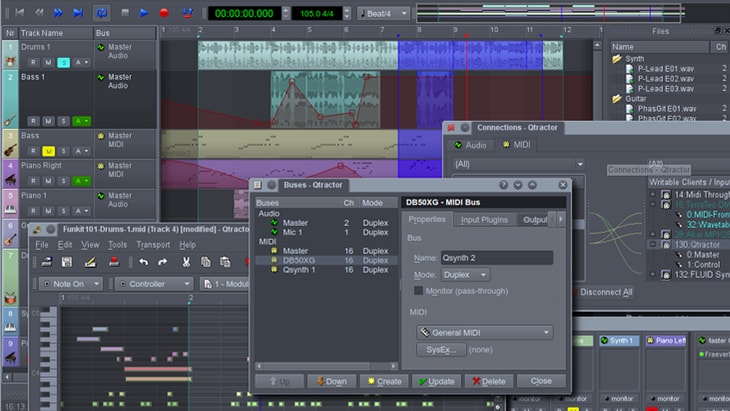Screen dimensions: 730x411
Task: Click the rewind transport icon
Action: tap(39, 13)
